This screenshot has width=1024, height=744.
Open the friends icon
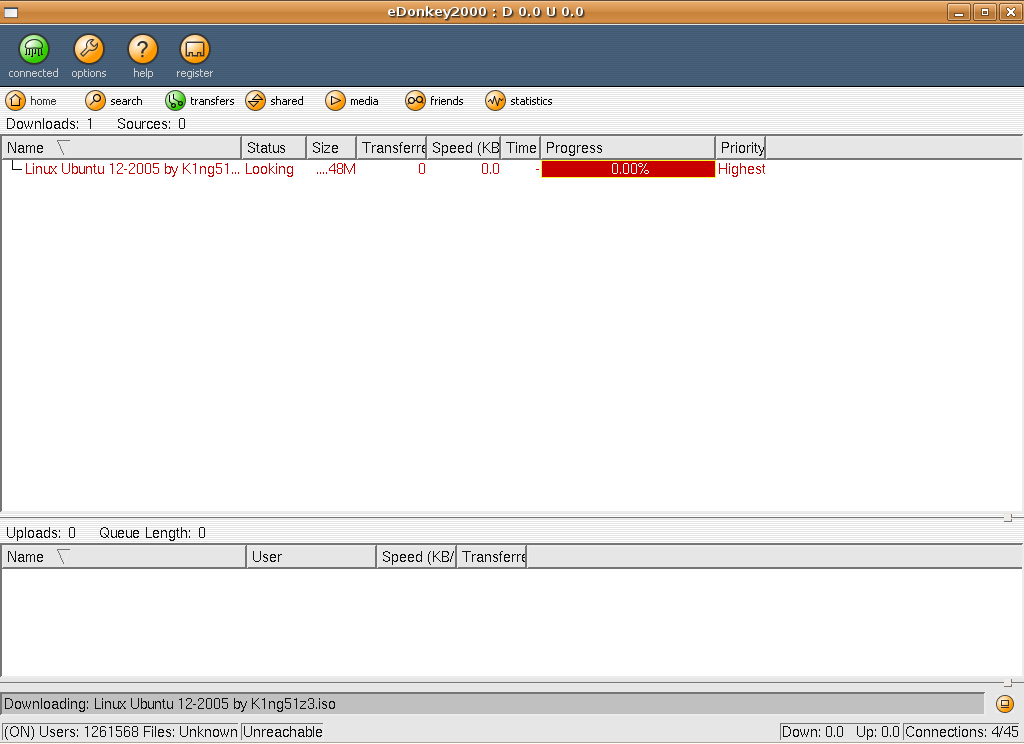(x=415, y=101)
